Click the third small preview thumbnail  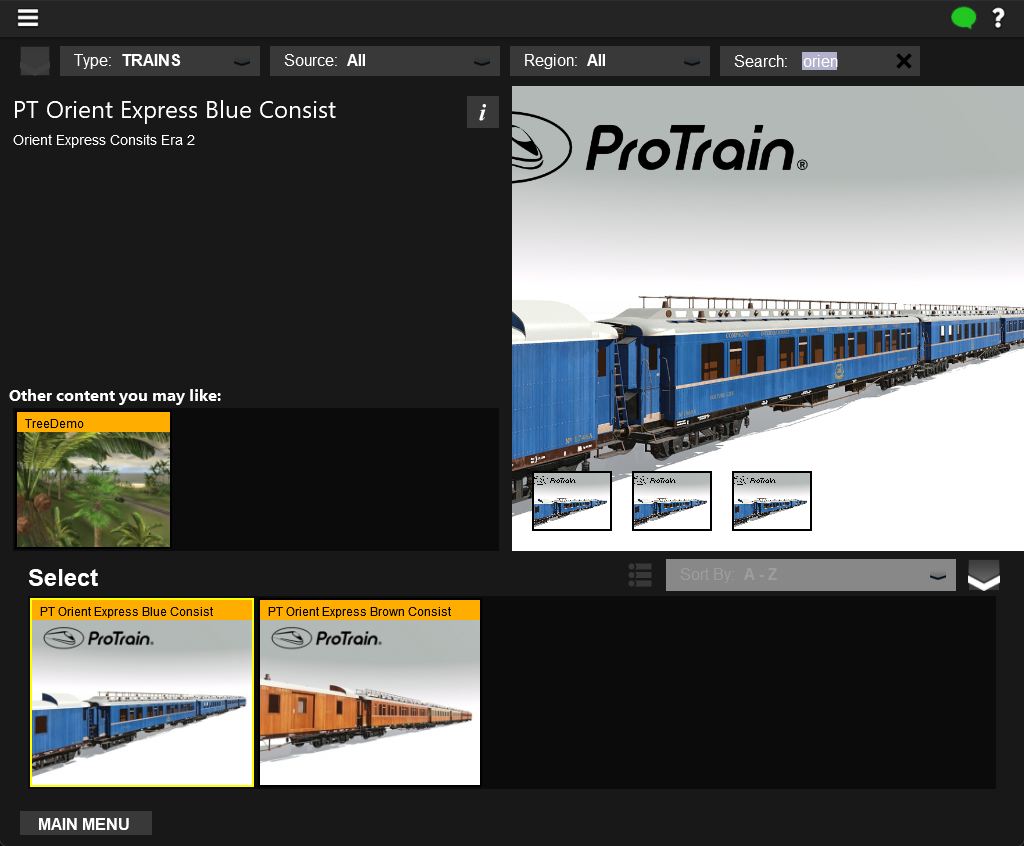point(771,500)
